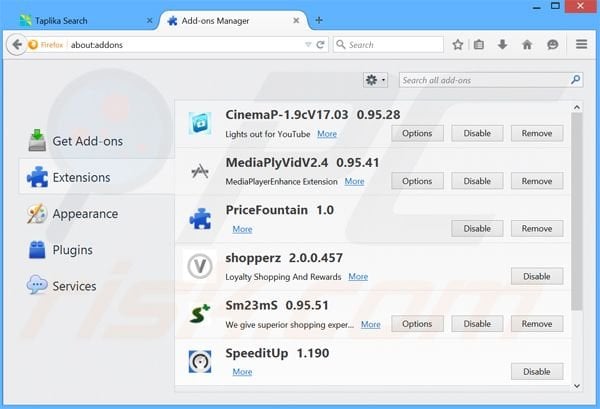
Task: Disable the PriceFountain extension
Action: tap(477, 228)
